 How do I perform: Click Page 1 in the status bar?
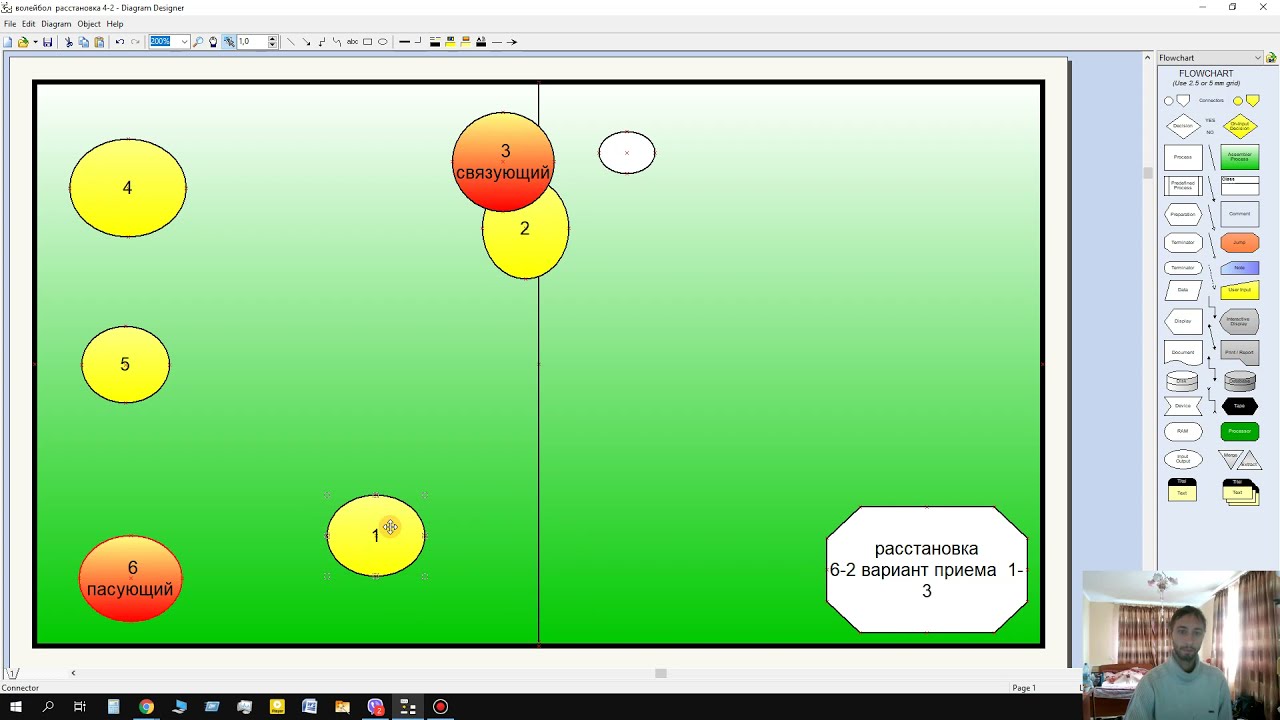click(1024, 688)
